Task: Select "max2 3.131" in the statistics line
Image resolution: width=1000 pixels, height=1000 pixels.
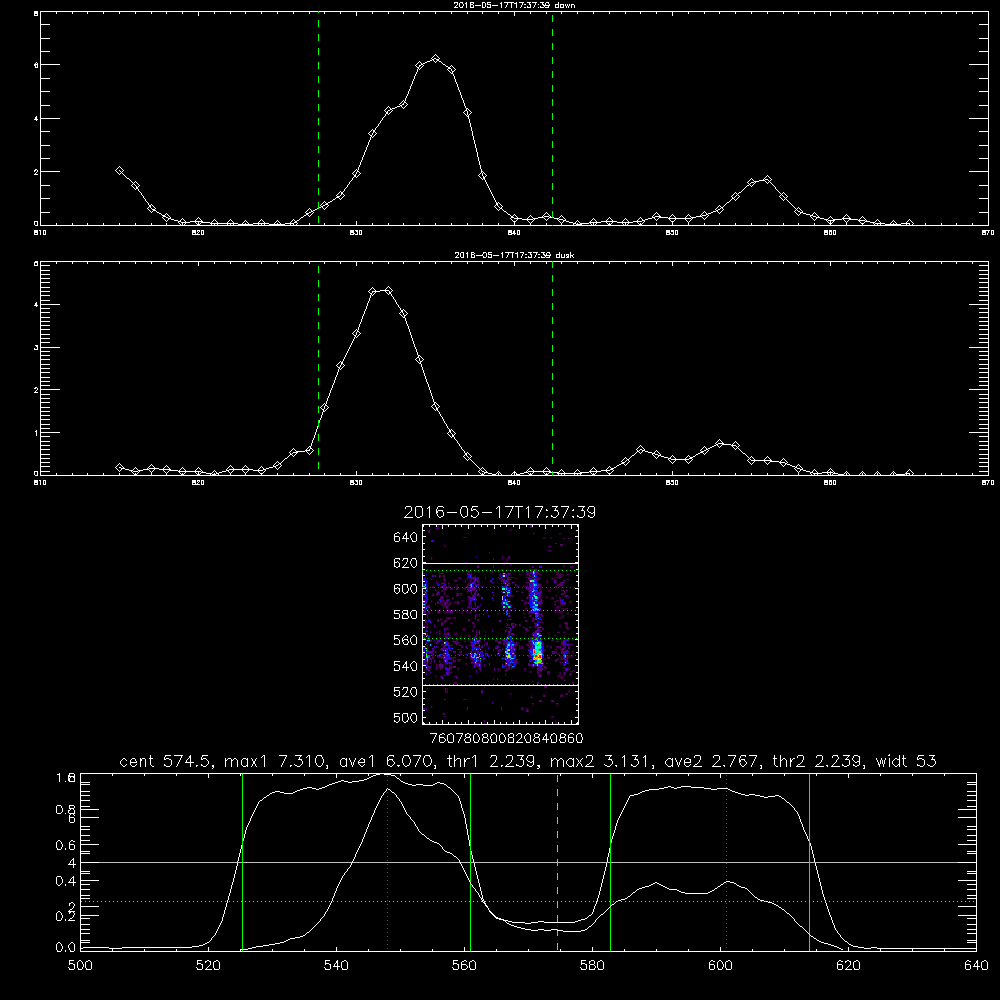Action: (598, 761)
